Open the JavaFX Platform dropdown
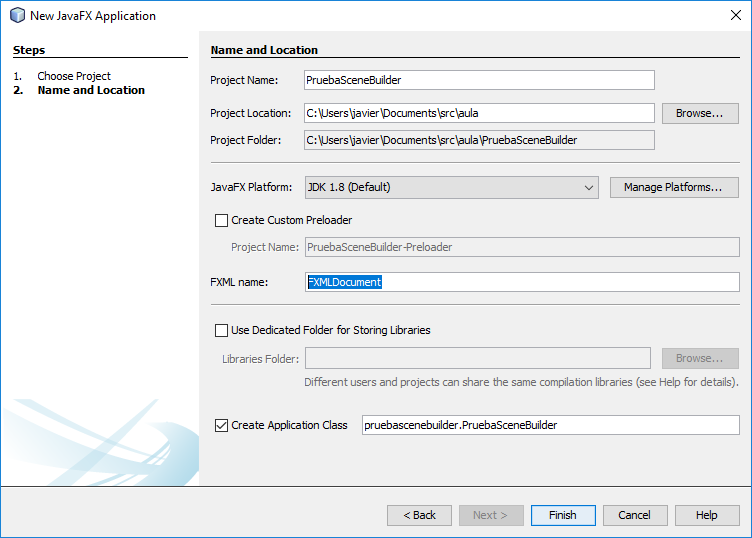This screenshot has height=538, width=752. click(451, 187)
